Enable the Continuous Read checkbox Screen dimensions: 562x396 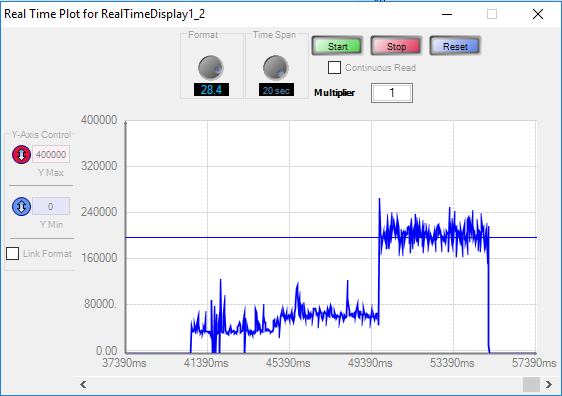coord(334,67)
